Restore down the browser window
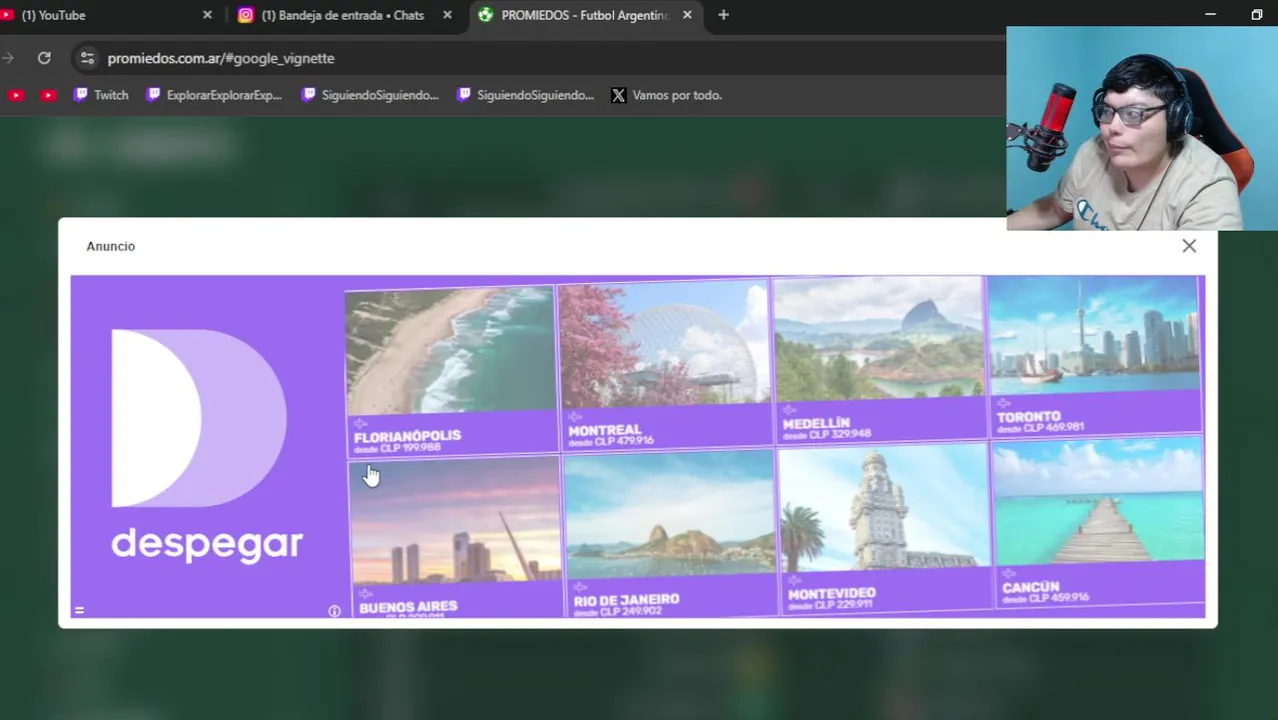The image size is (1278, 720). point(1257,14)
